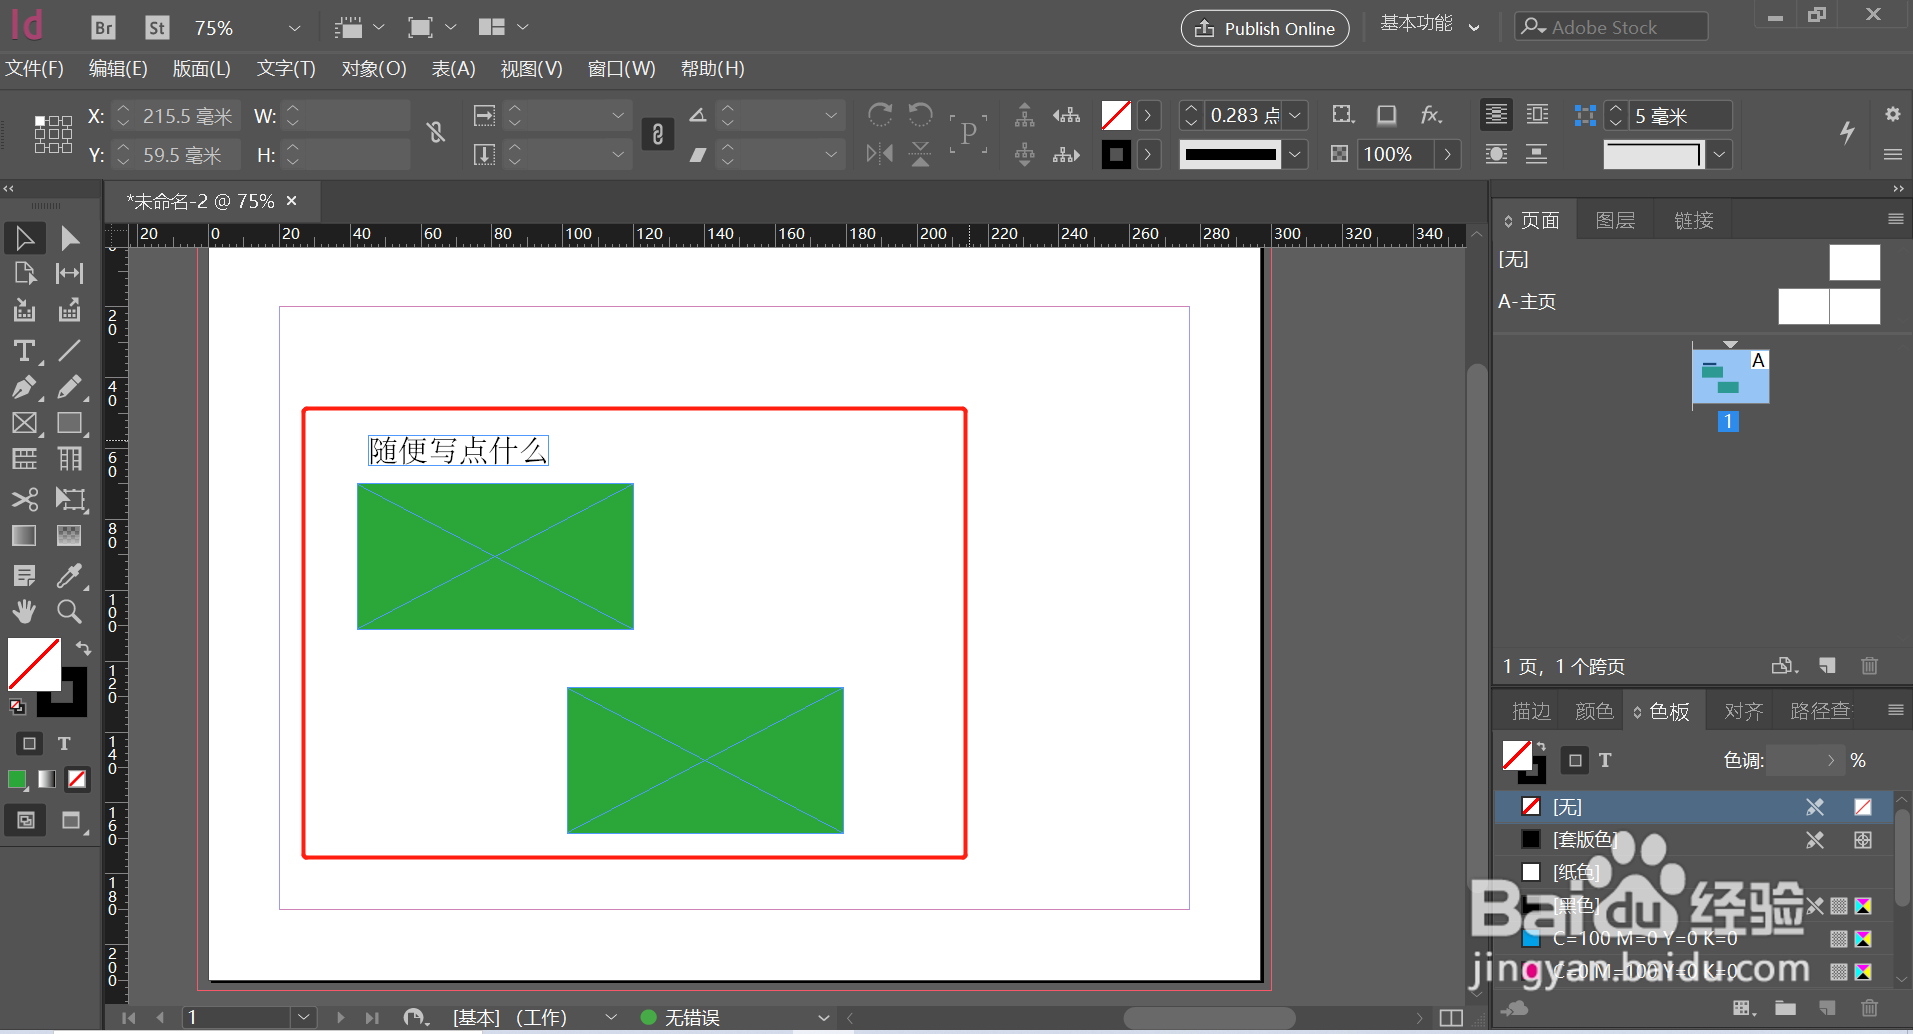Click the rotate 90° clockwise icon
Screen dimensions: 1913x1034
coord(880,115)
